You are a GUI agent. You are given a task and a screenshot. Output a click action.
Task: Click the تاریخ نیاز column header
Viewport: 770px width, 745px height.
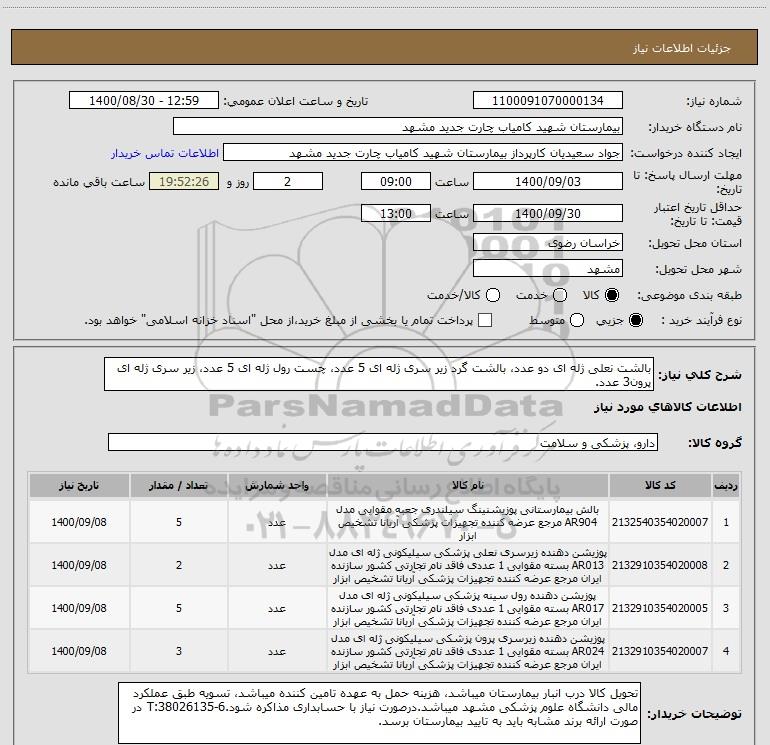click(x=79, y=485)
